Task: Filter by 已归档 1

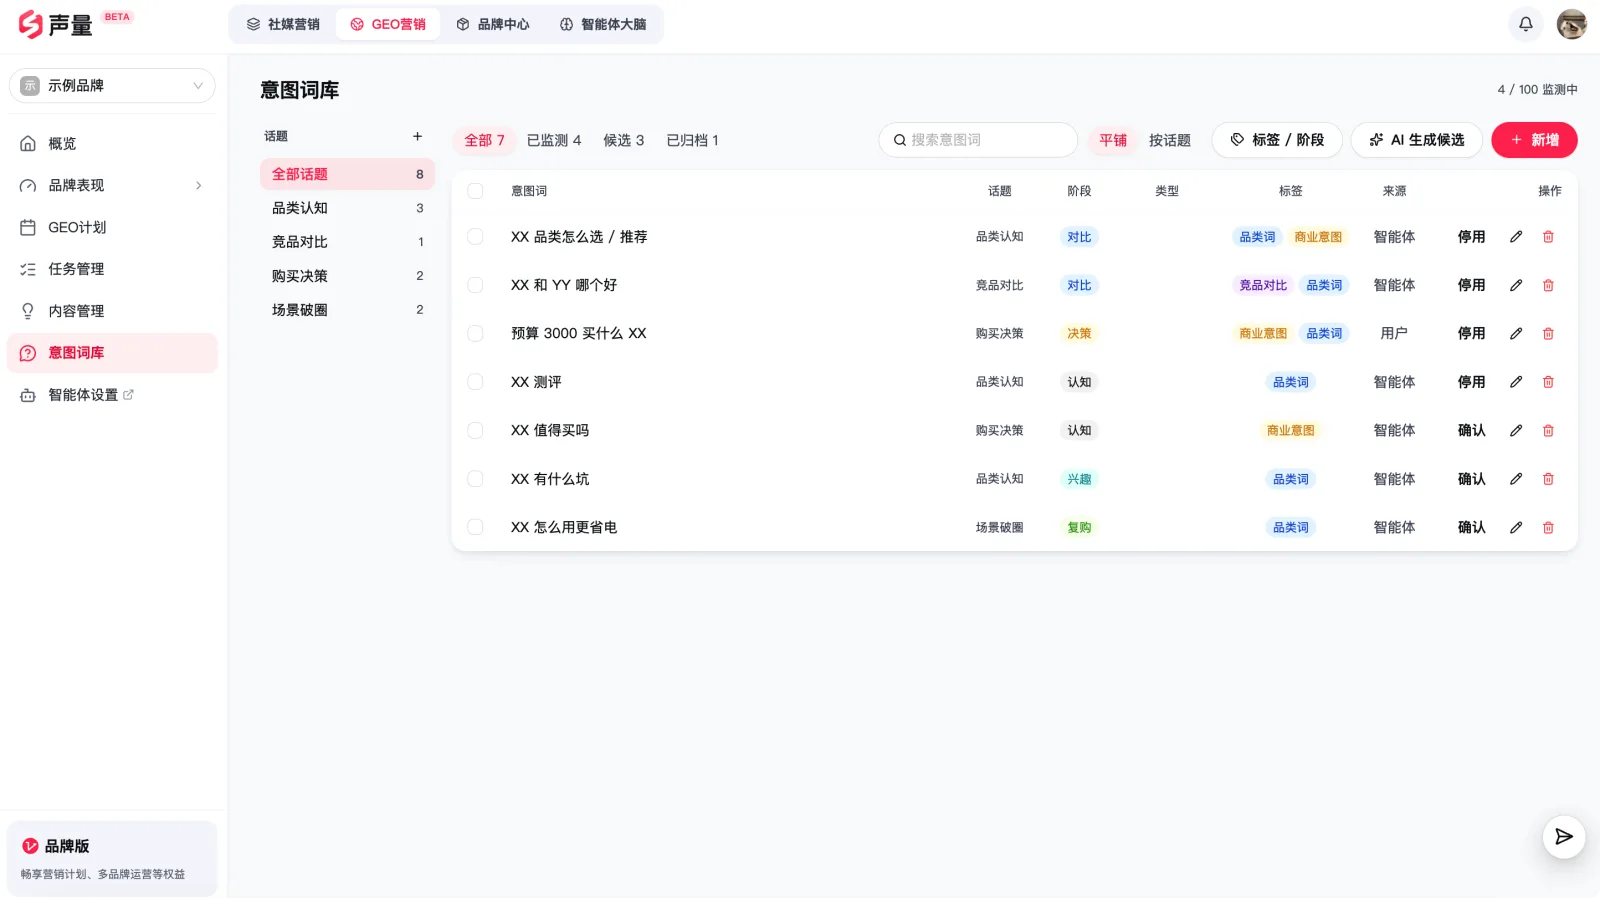Action: 692,140
